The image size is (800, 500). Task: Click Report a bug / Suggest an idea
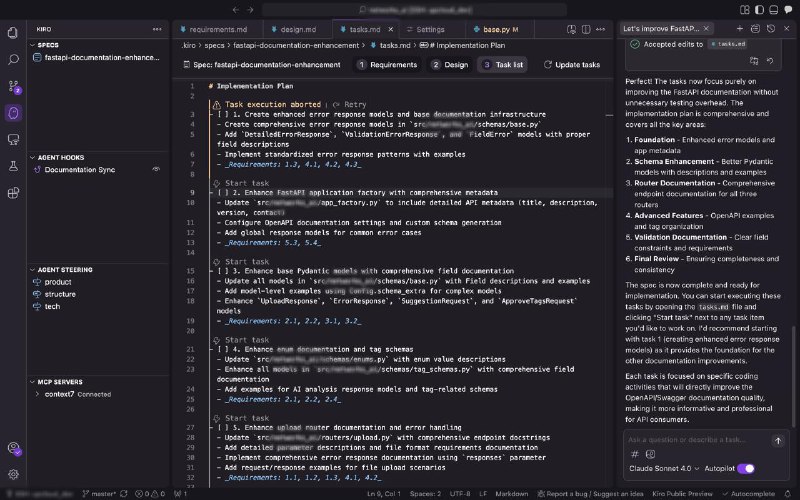pos(590,493)
